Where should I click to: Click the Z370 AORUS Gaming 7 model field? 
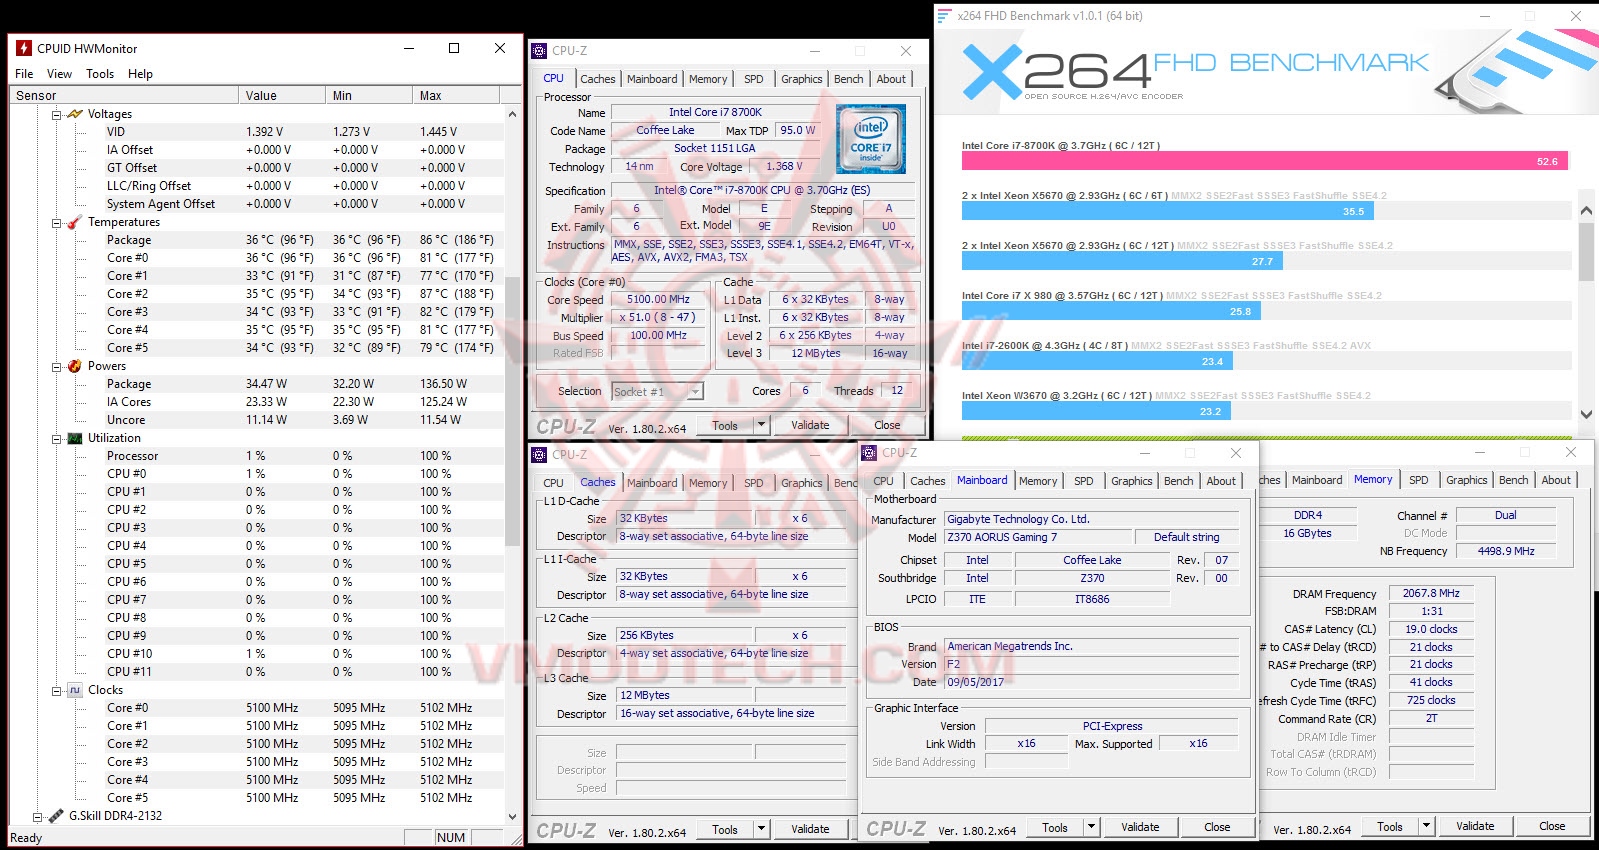point(1038,538)
